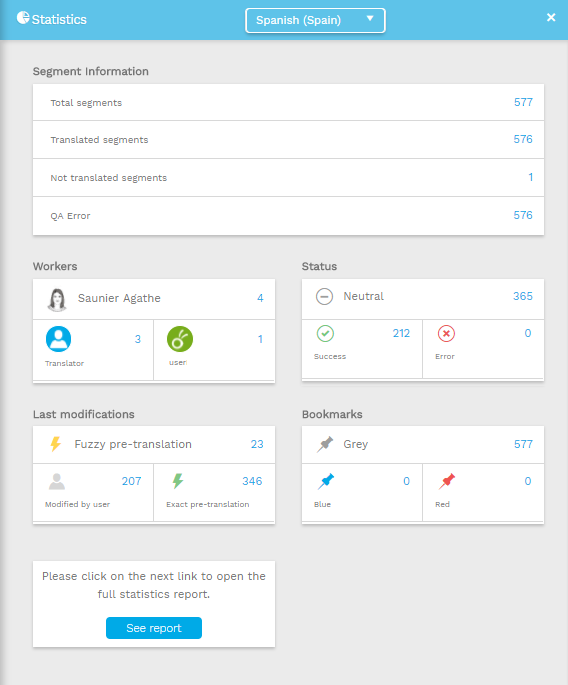The width and height of the screenshot is (568, 685).
Task: Click the Grey bookmark pin icon
Action: pos(325,444)
